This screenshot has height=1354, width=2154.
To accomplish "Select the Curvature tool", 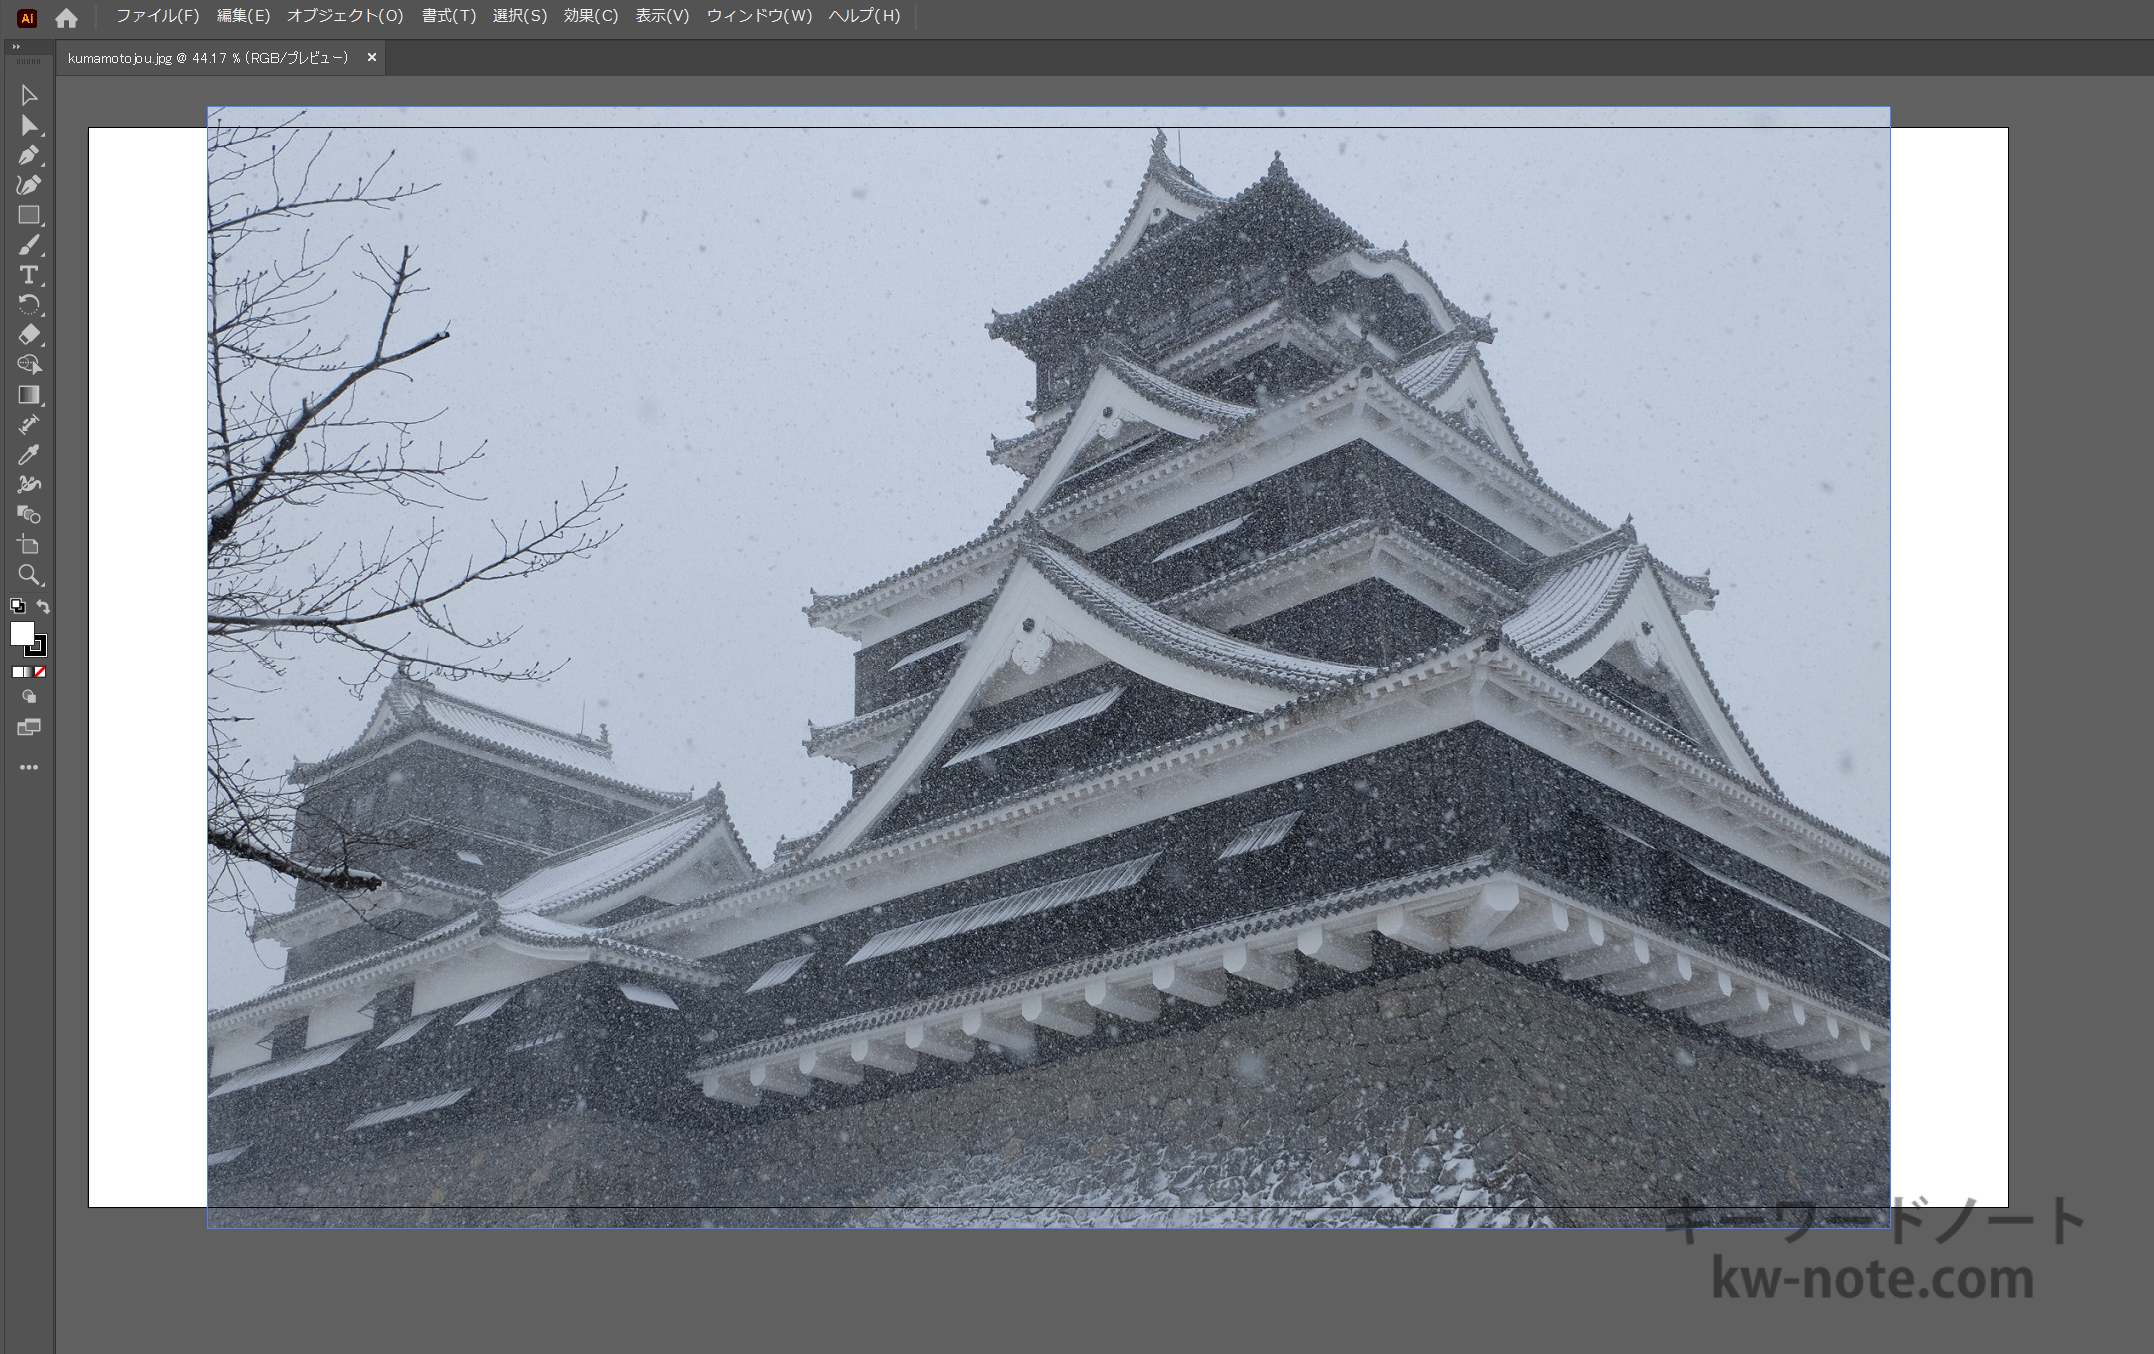I will (28, 185).
